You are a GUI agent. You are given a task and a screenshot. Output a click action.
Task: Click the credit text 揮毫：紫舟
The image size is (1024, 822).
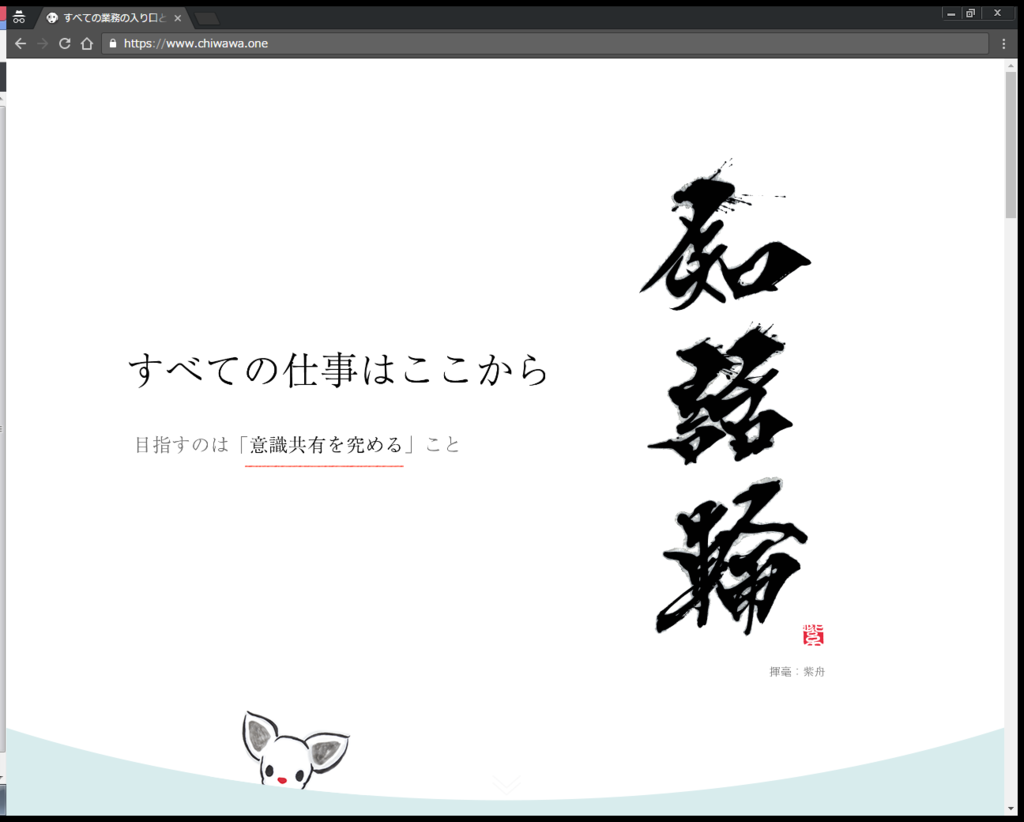click(x=797, y=671)
